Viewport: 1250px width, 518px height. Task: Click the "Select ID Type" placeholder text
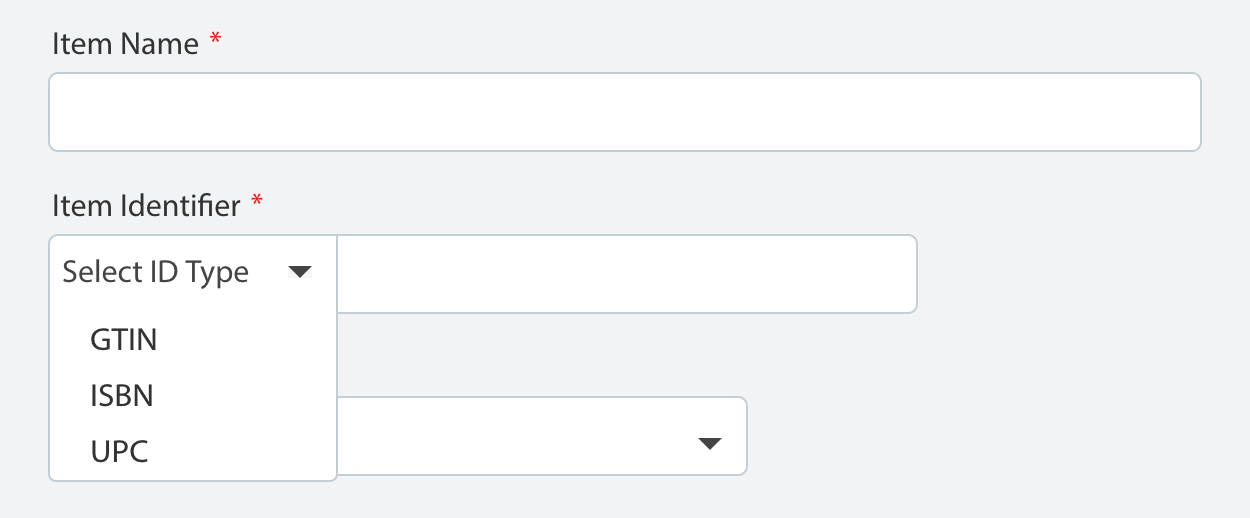tap(155, 272)
